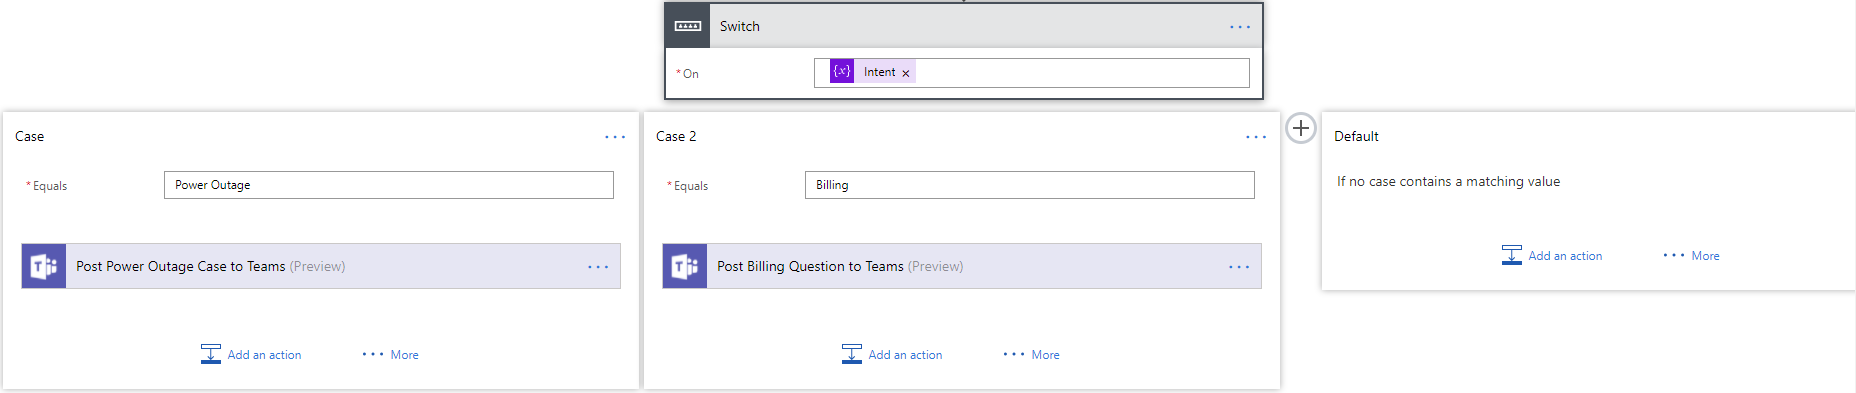
Task: Add an action in Default
Action: [x=1552, y=255]
